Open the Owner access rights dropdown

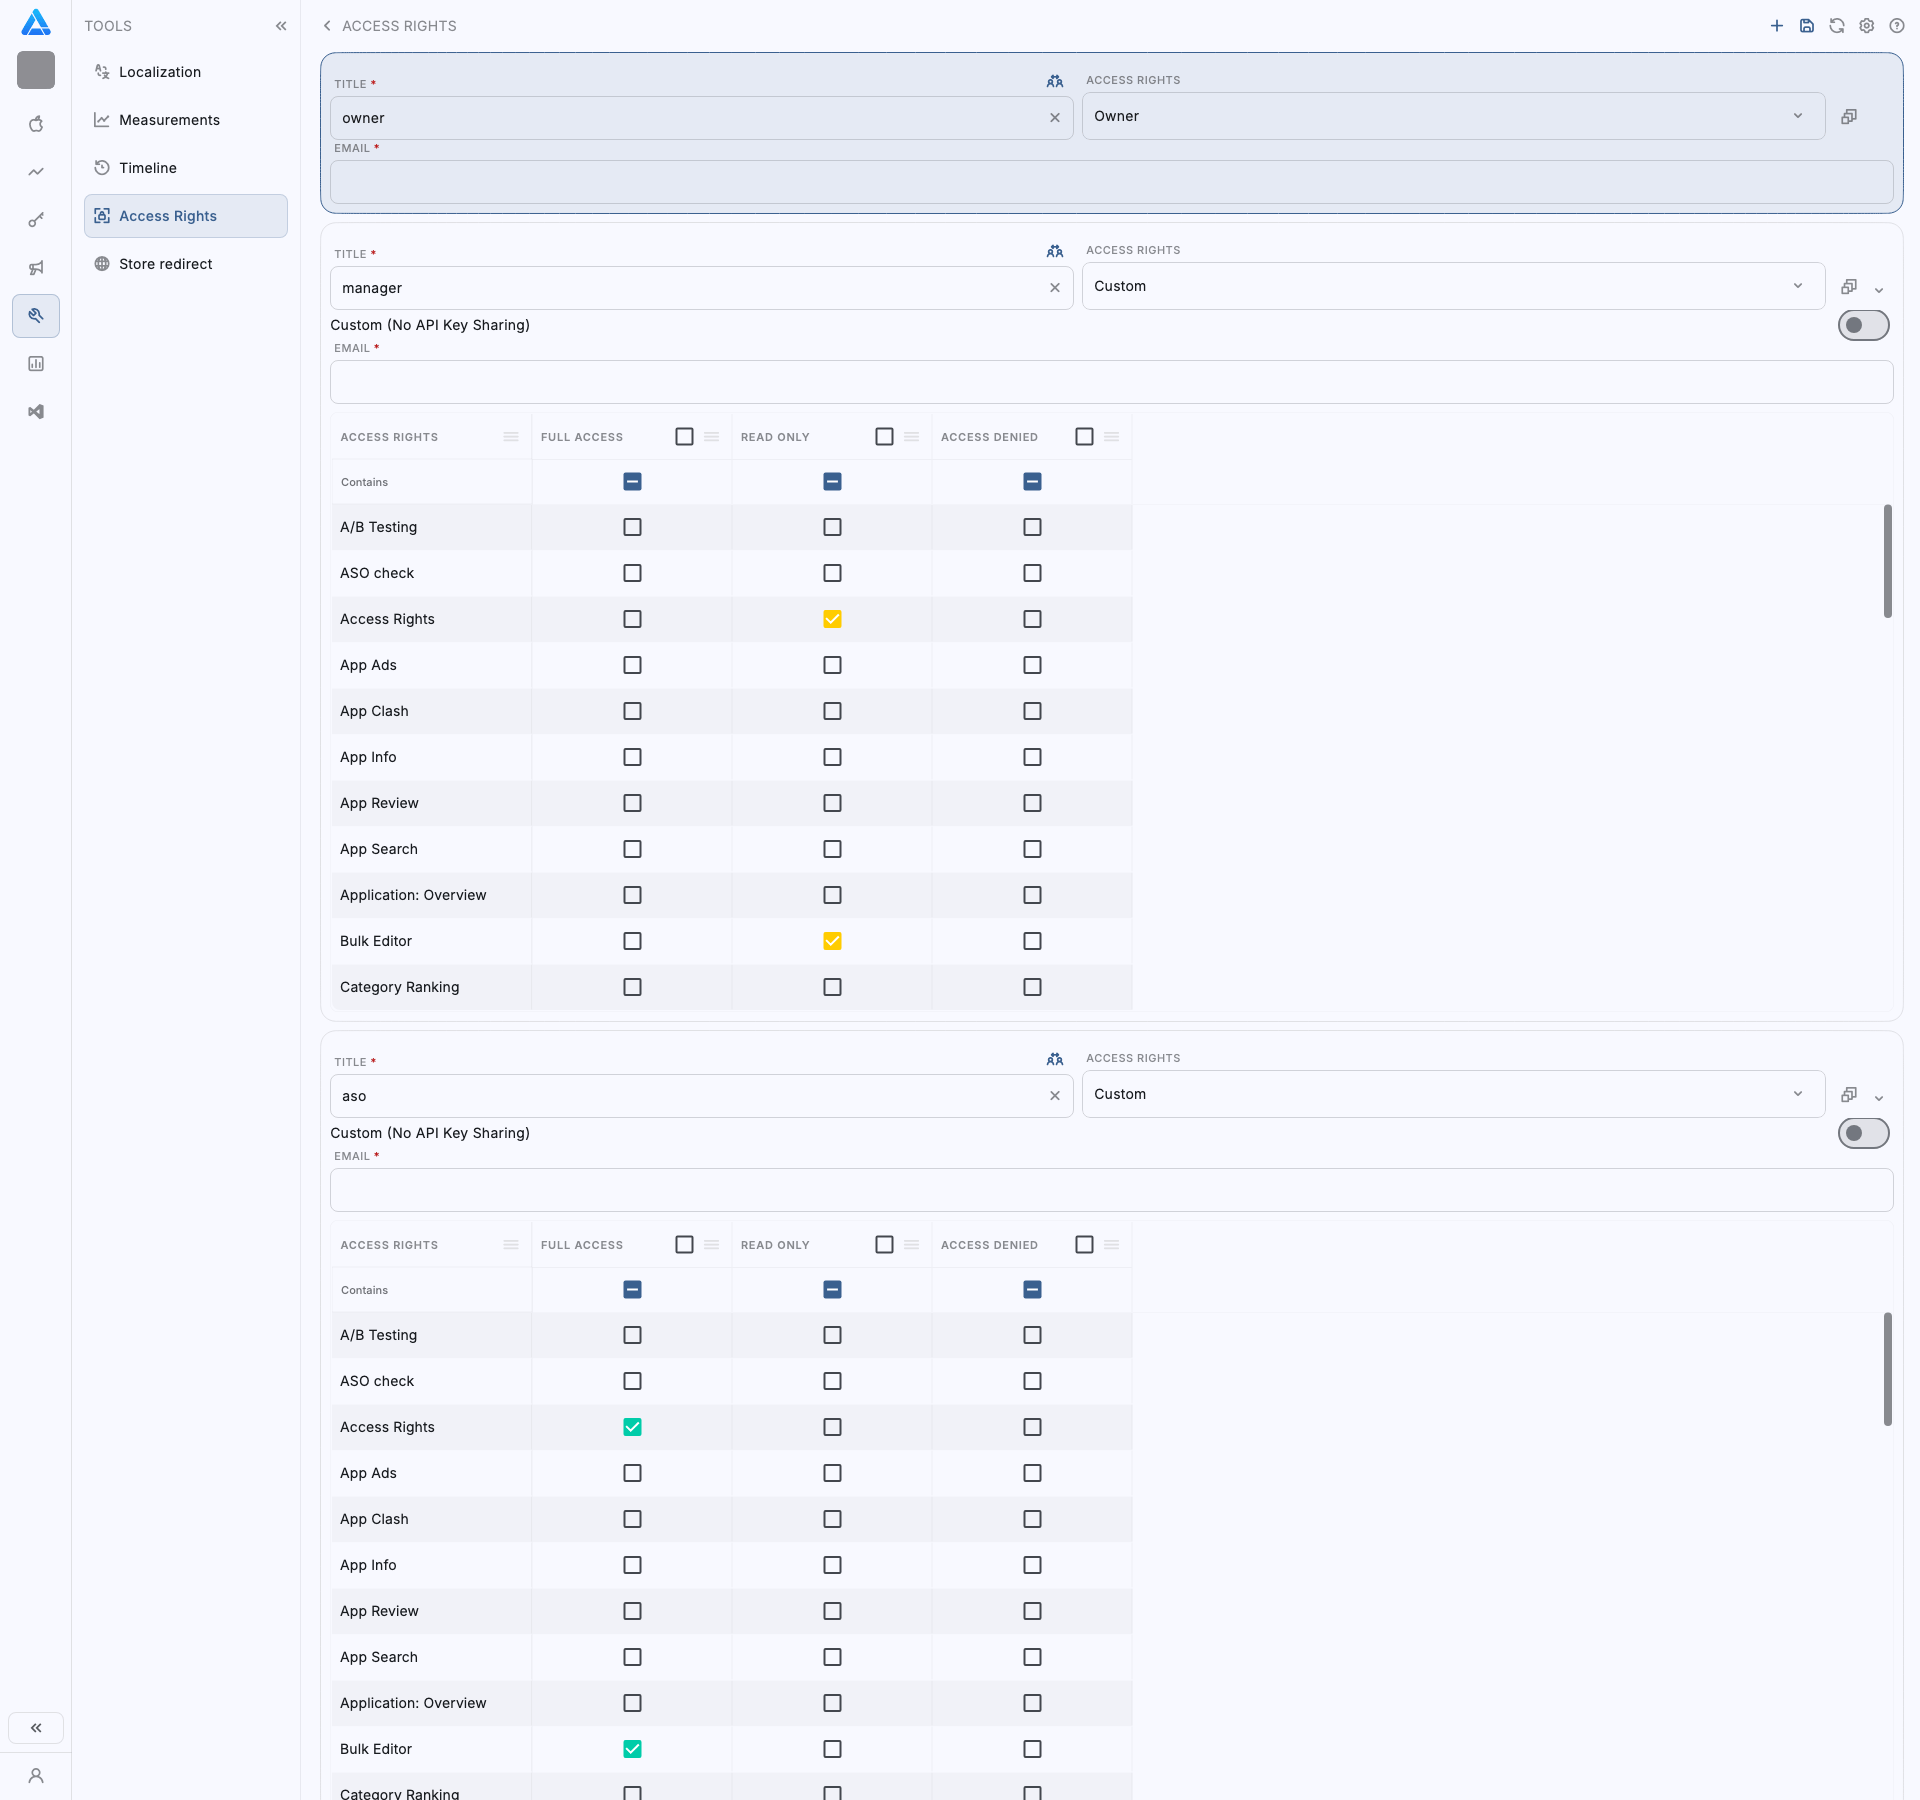tap(1453, 116)
